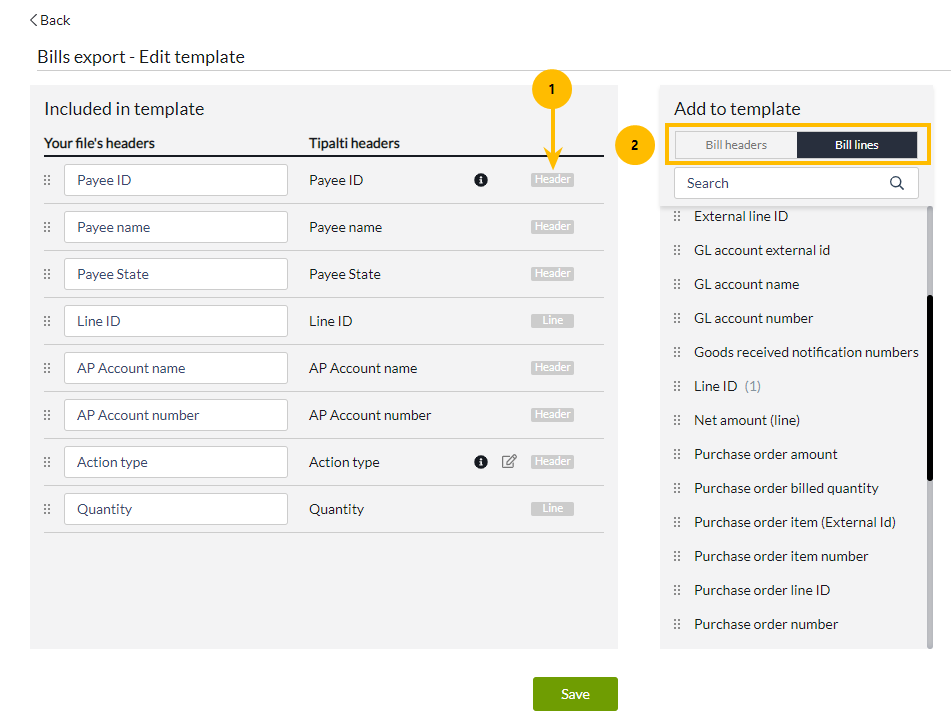This screenshot has width=951, height=723.
Task: Click the Line badge on Line ID row
Action: point(552,320)
